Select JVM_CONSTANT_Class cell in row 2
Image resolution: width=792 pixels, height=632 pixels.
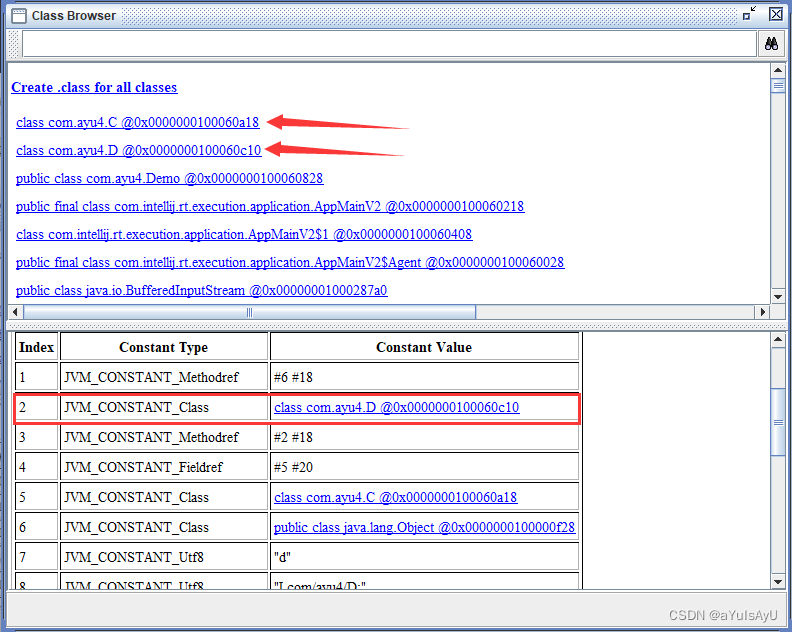(x=164, y=407)
